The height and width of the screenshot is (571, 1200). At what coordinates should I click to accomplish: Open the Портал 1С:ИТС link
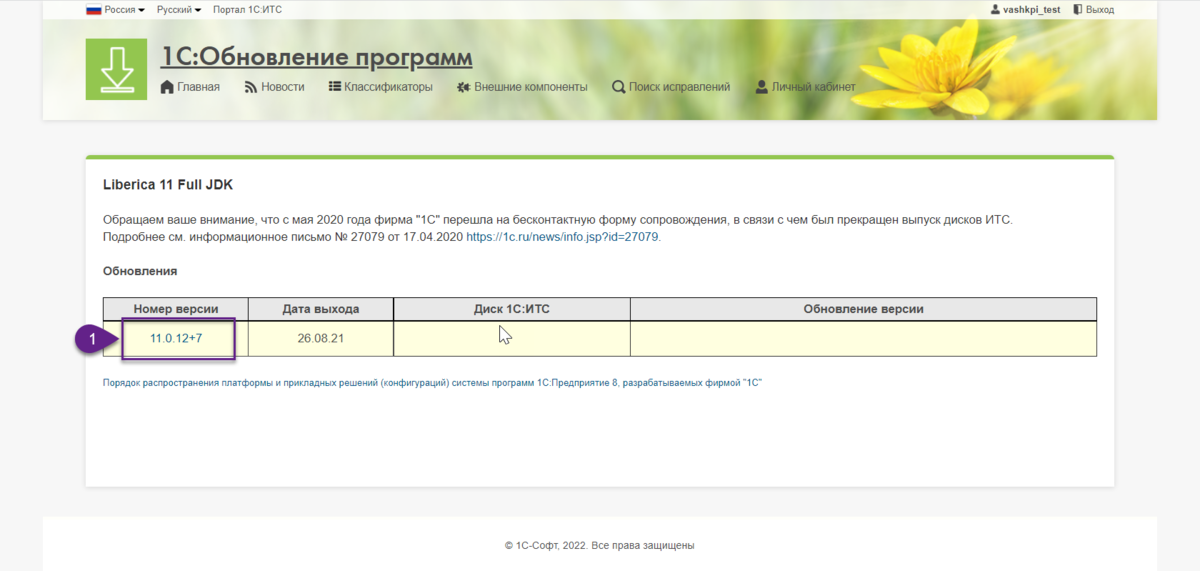[247, 9]
